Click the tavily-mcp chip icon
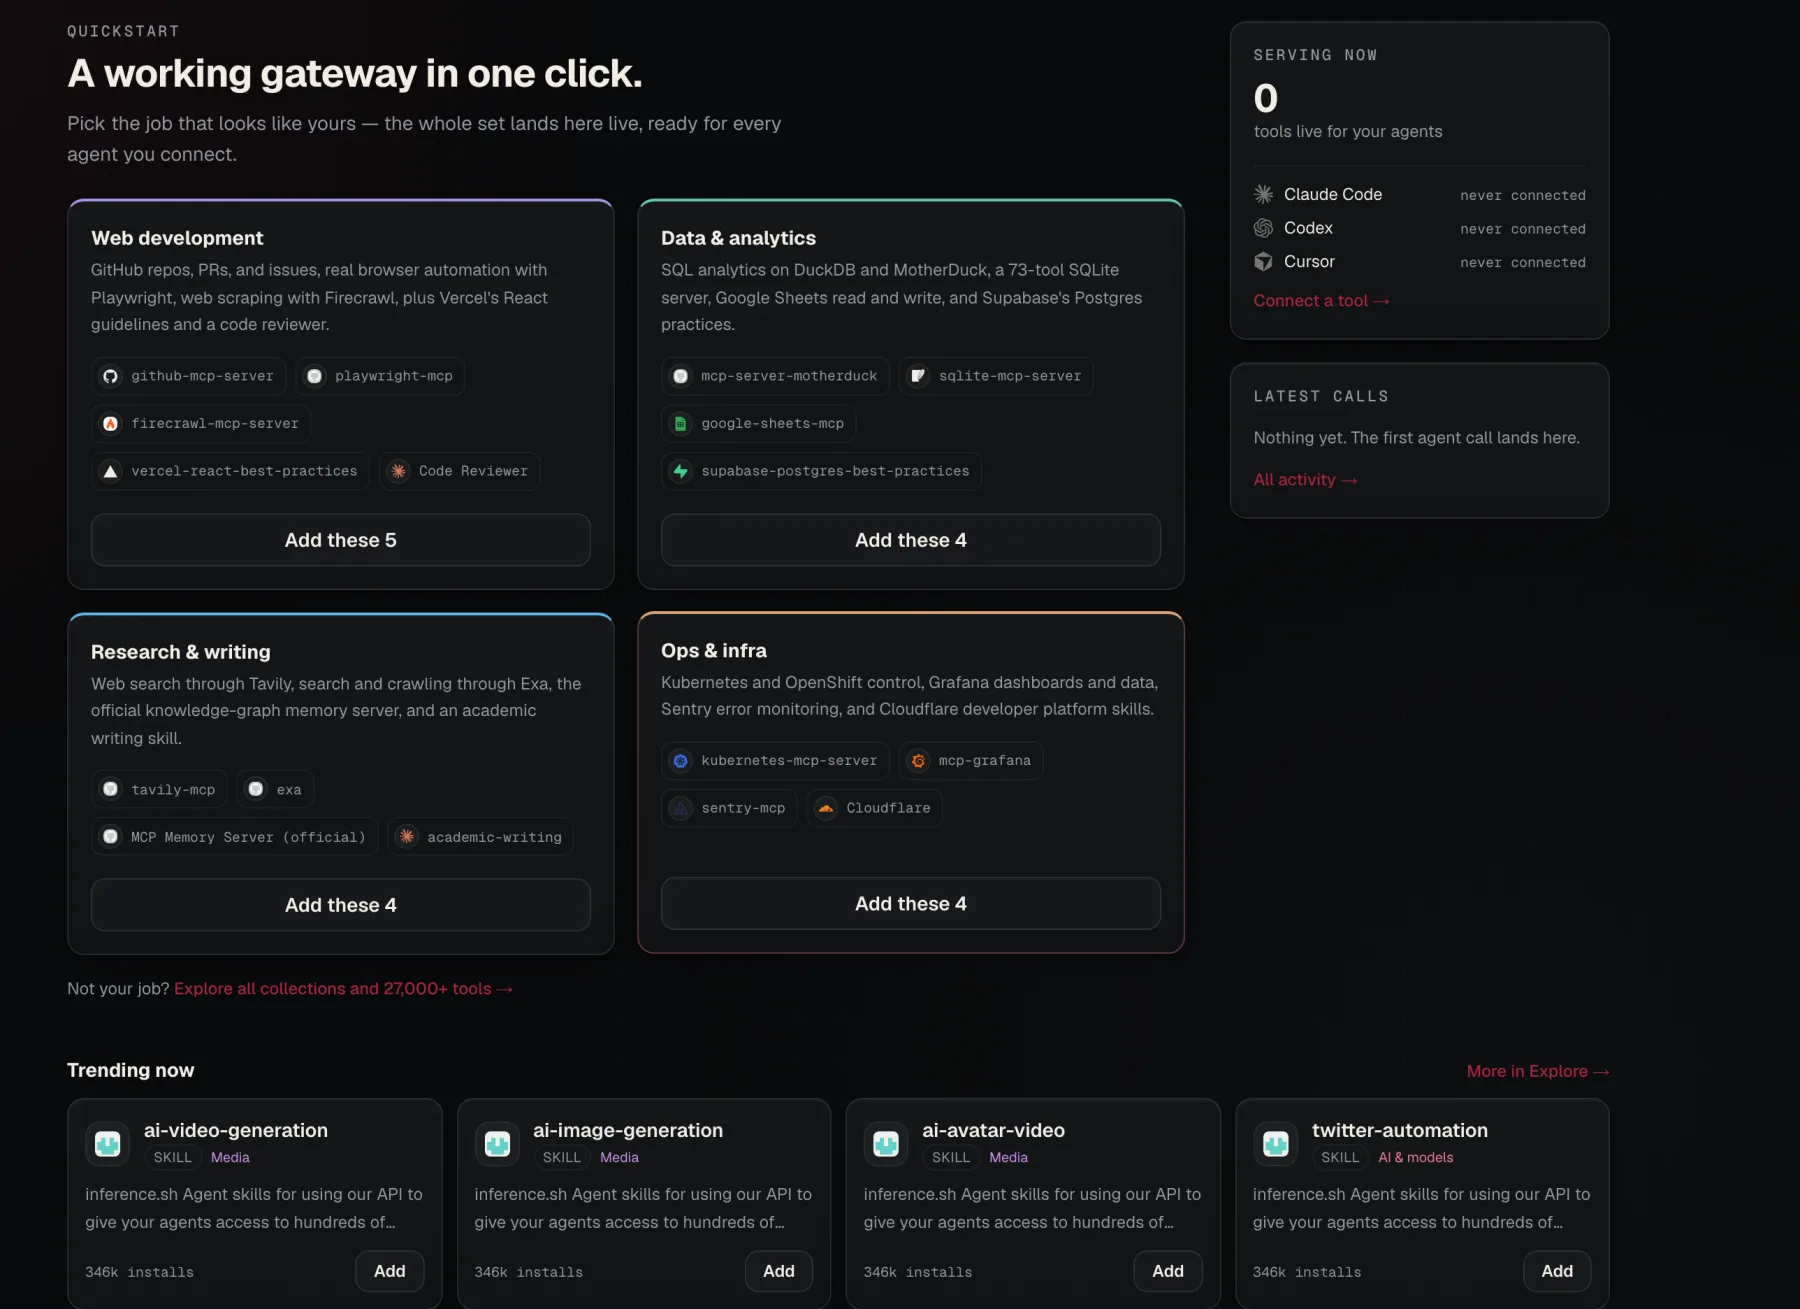This screenshot has height=1309, width=1800. 111,790
